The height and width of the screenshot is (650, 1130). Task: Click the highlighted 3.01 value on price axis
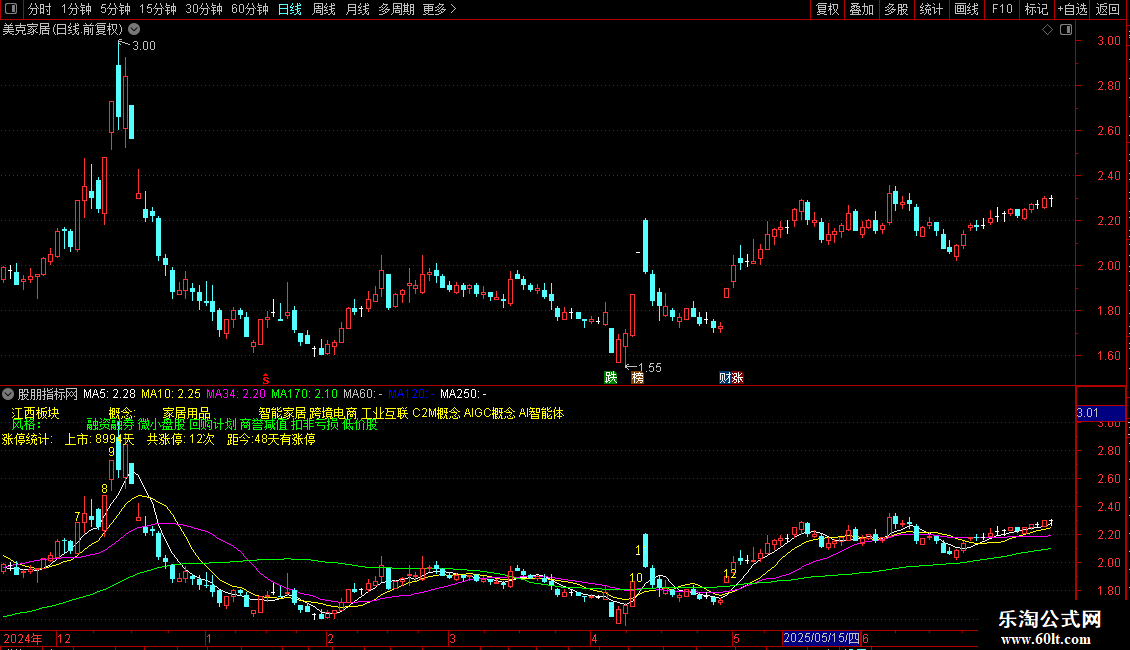click(x=1100, y=413)
